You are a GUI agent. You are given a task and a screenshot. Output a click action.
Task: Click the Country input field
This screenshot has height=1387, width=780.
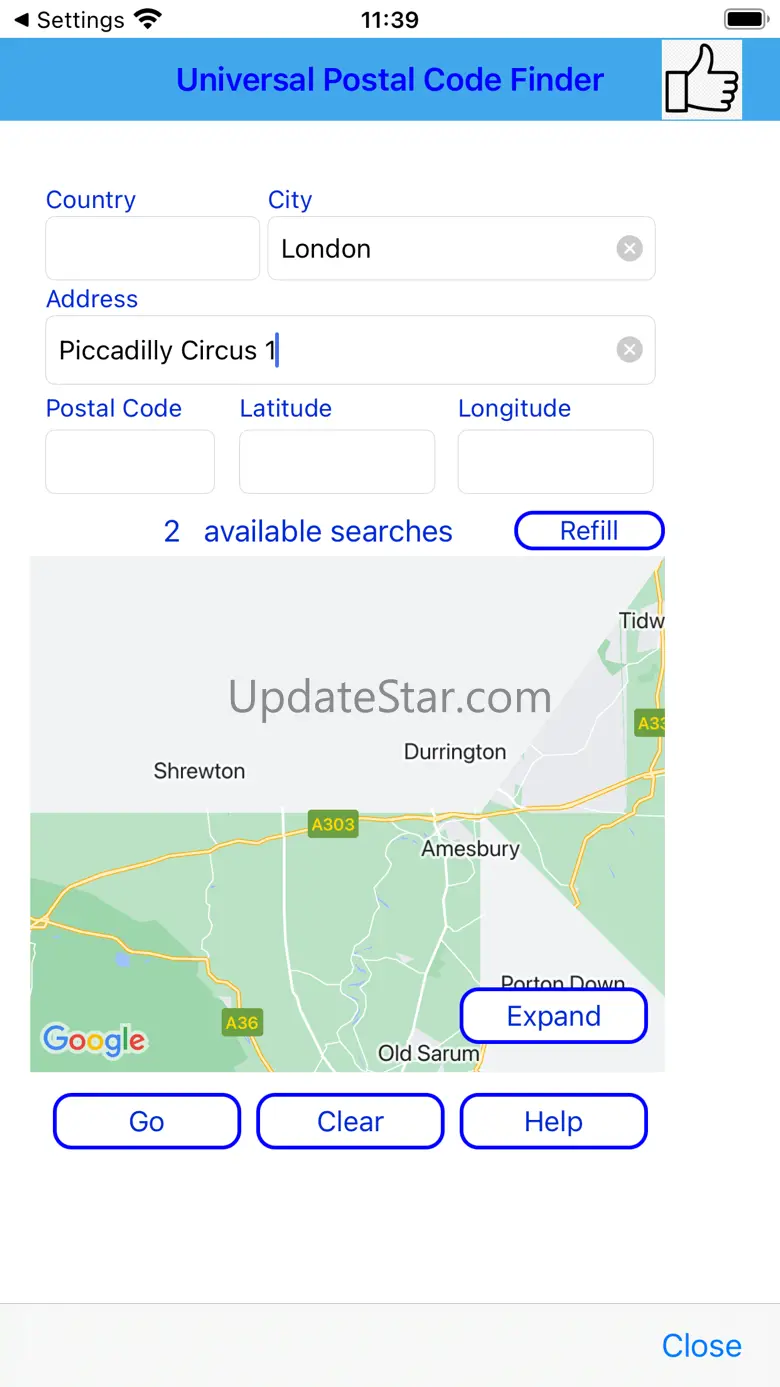click(x=152, y=248)
